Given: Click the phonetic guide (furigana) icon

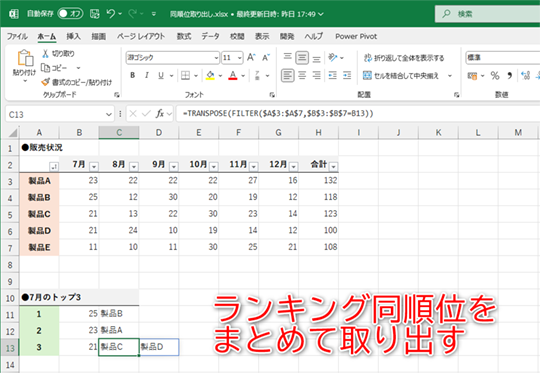Looking at the screenshot, I should [x=257, y=75].
